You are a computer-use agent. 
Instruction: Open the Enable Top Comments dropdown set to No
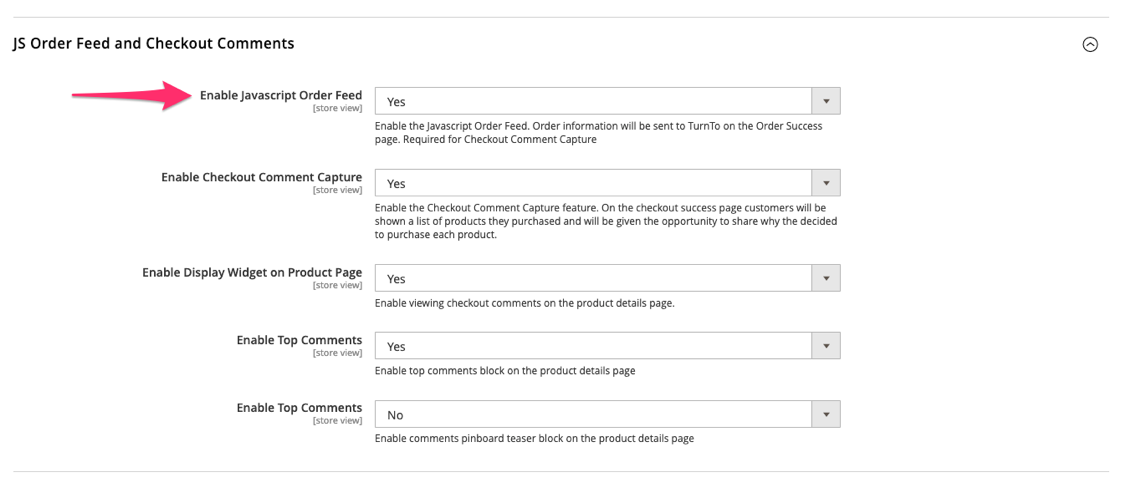(x=593, y=414)
